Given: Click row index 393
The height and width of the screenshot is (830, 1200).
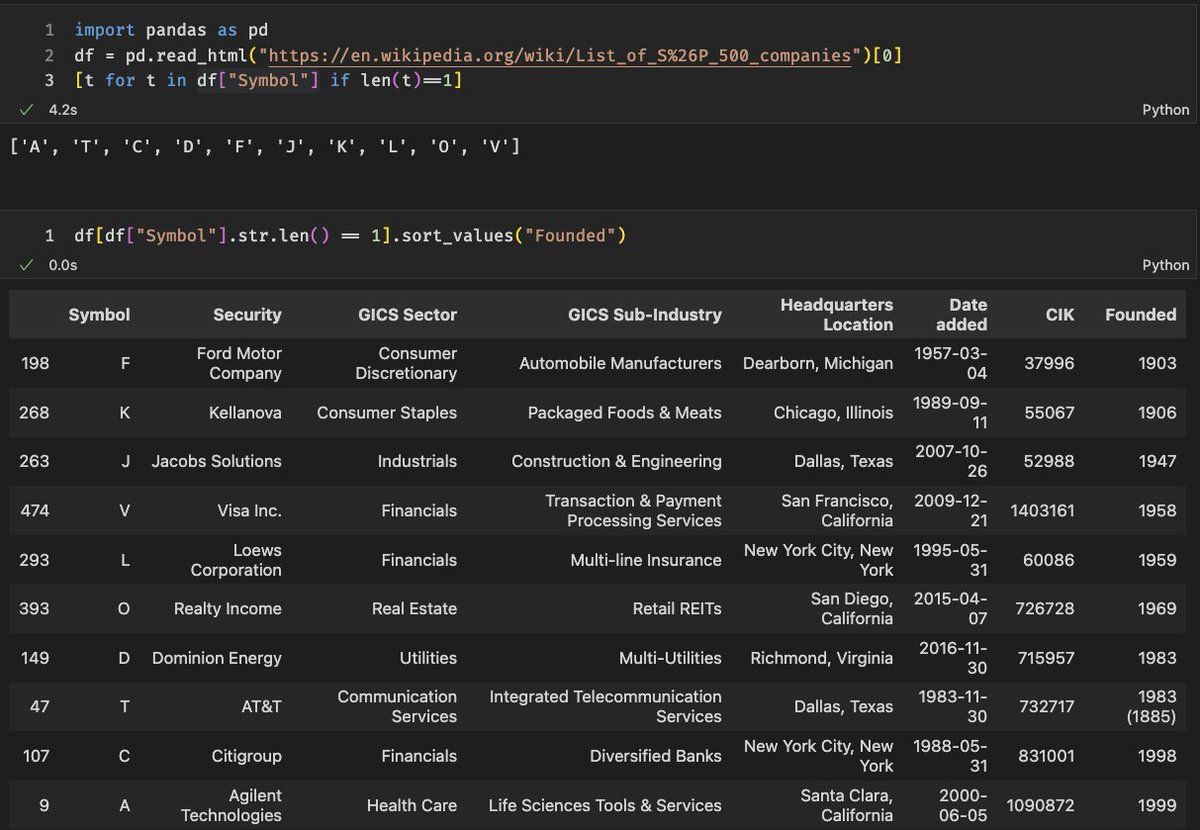Looking at the screenshot, I should coord(34,608).
